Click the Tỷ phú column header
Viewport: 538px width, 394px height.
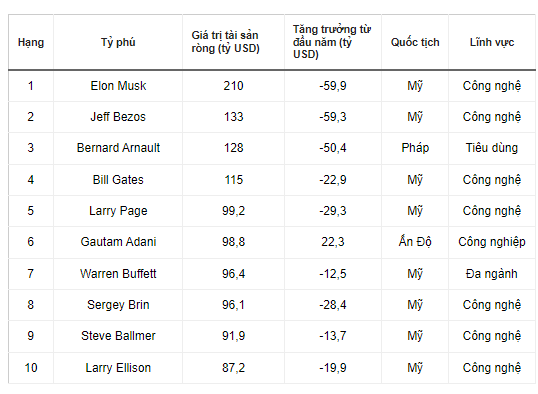(x=118, y=42)
